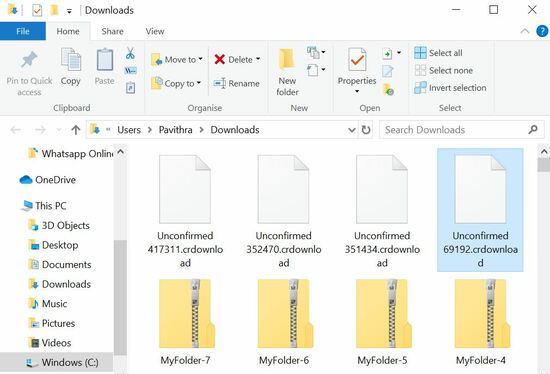The height and width of the screenshot is (374, 550).
Task: Click the Copy button in Clipboard
Action: 71,67
